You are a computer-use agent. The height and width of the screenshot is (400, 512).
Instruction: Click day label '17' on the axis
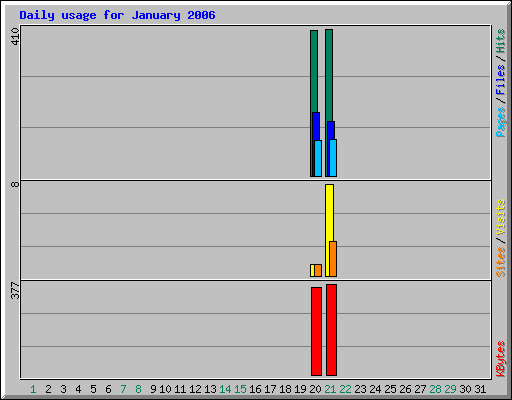click(x=270, y=389)
